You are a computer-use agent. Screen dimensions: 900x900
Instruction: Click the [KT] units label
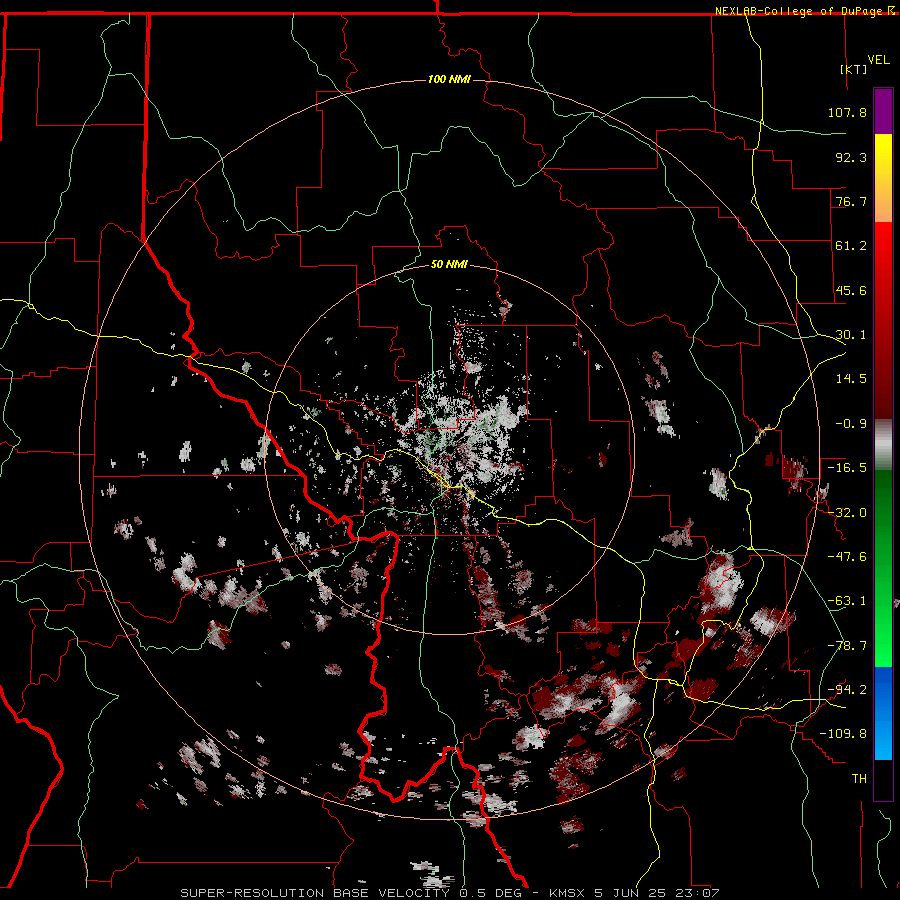click(x=854, y=69)
